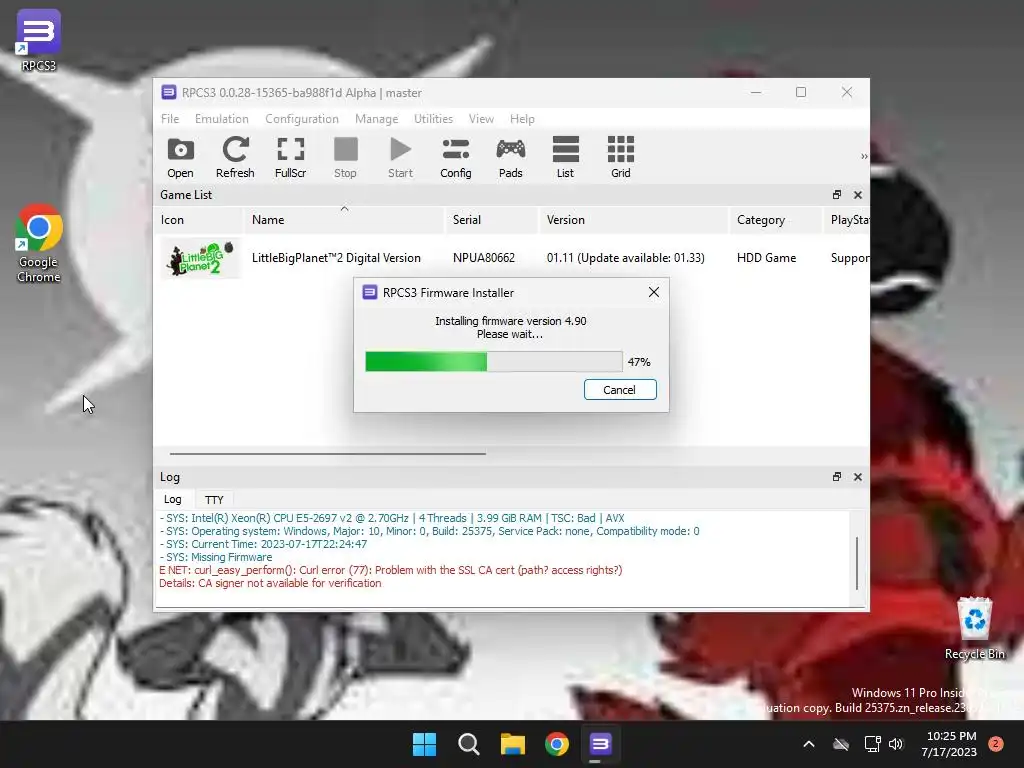Image resolution: width=1024 pixels, height=768 pixels.
Task: Open the Emulation menu
Action: 221,119
